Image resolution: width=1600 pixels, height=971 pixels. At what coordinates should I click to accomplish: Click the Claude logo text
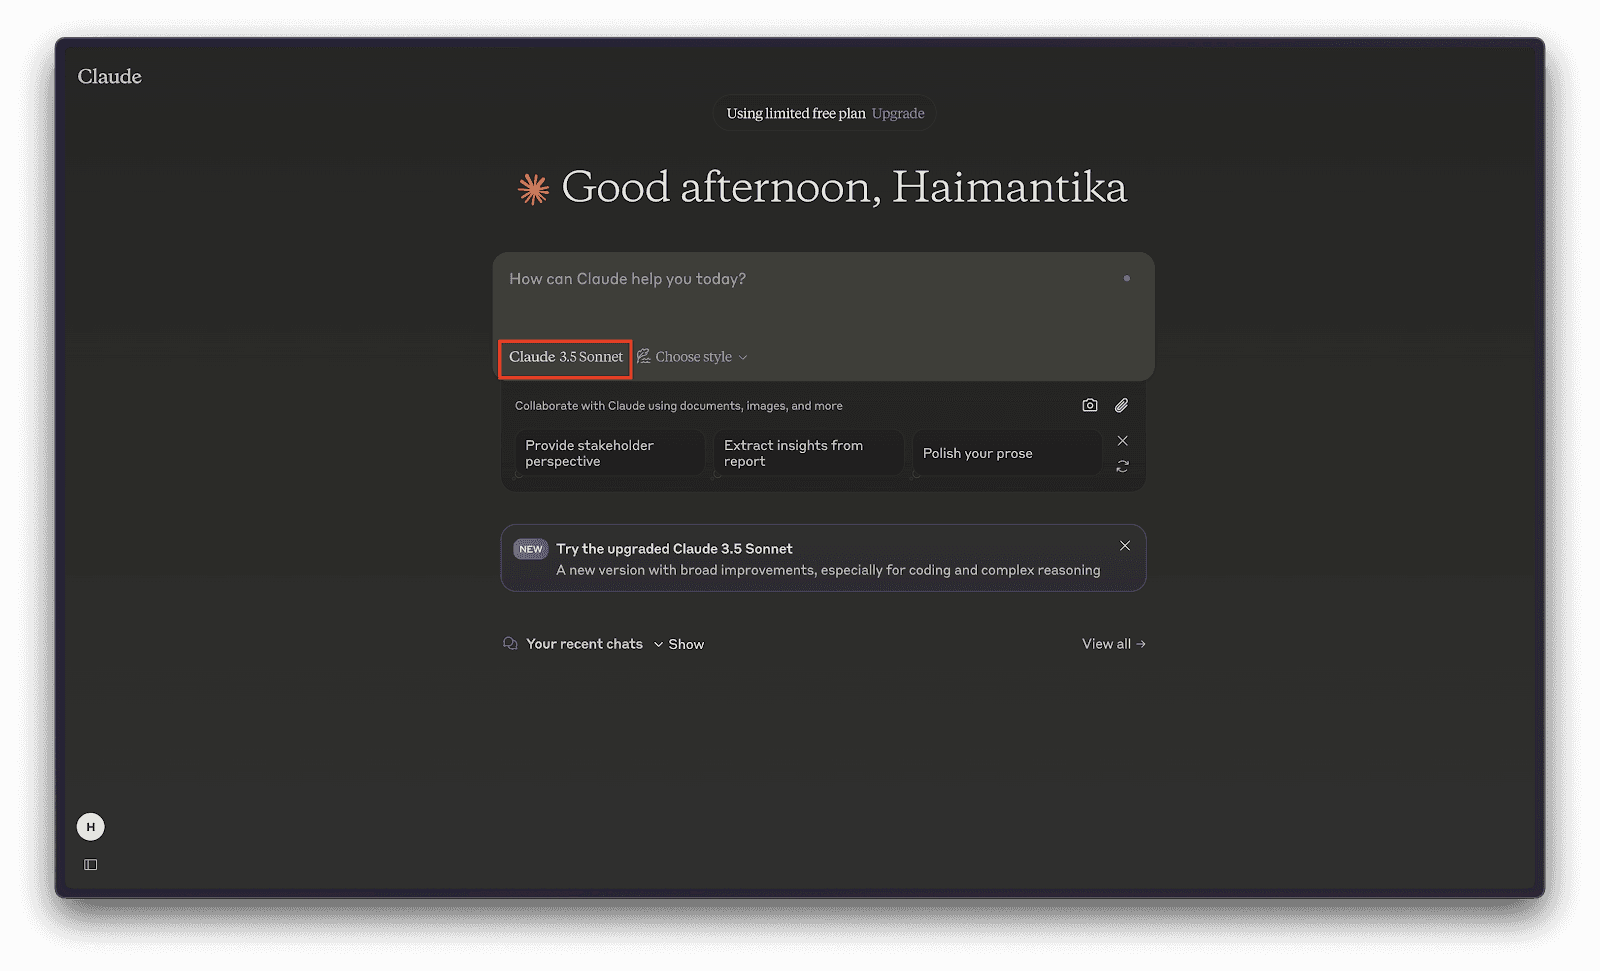click(110, 77)
